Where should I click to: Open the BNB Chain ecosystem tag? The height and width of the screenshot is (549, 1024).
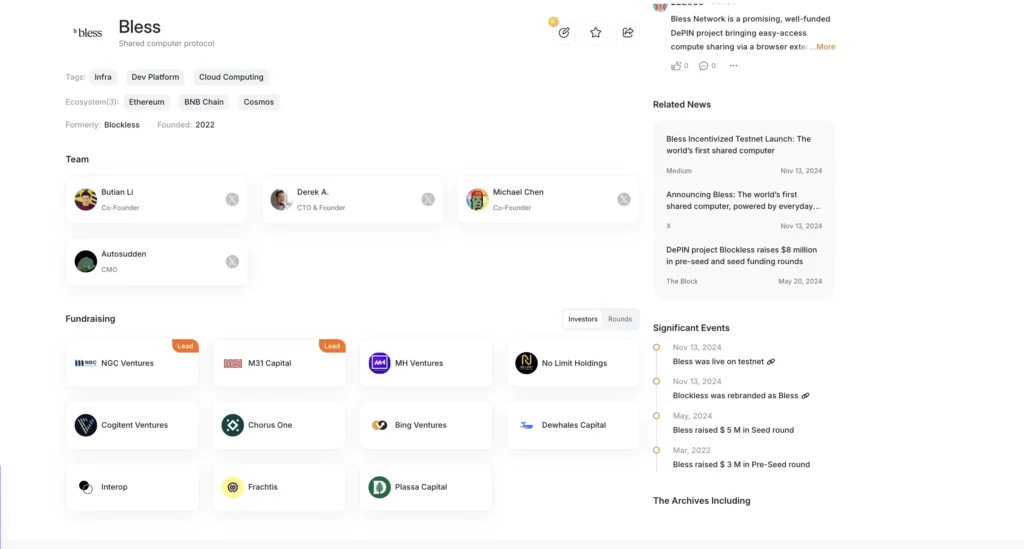pos(204,102)
